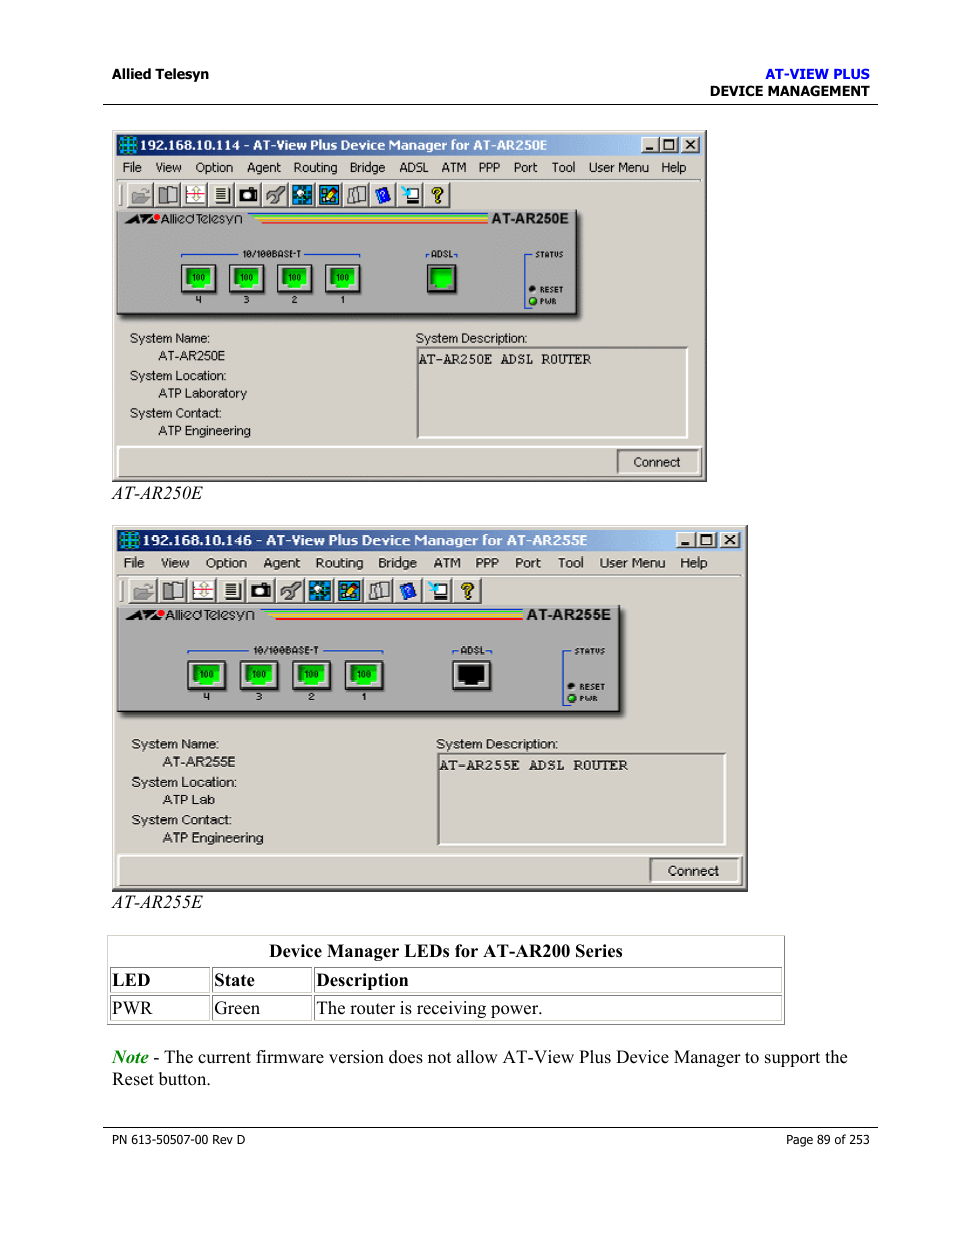Select port 4 on the AT-AR255E panel
This screenshot has width=954, height=1235.
click(206, 675)
